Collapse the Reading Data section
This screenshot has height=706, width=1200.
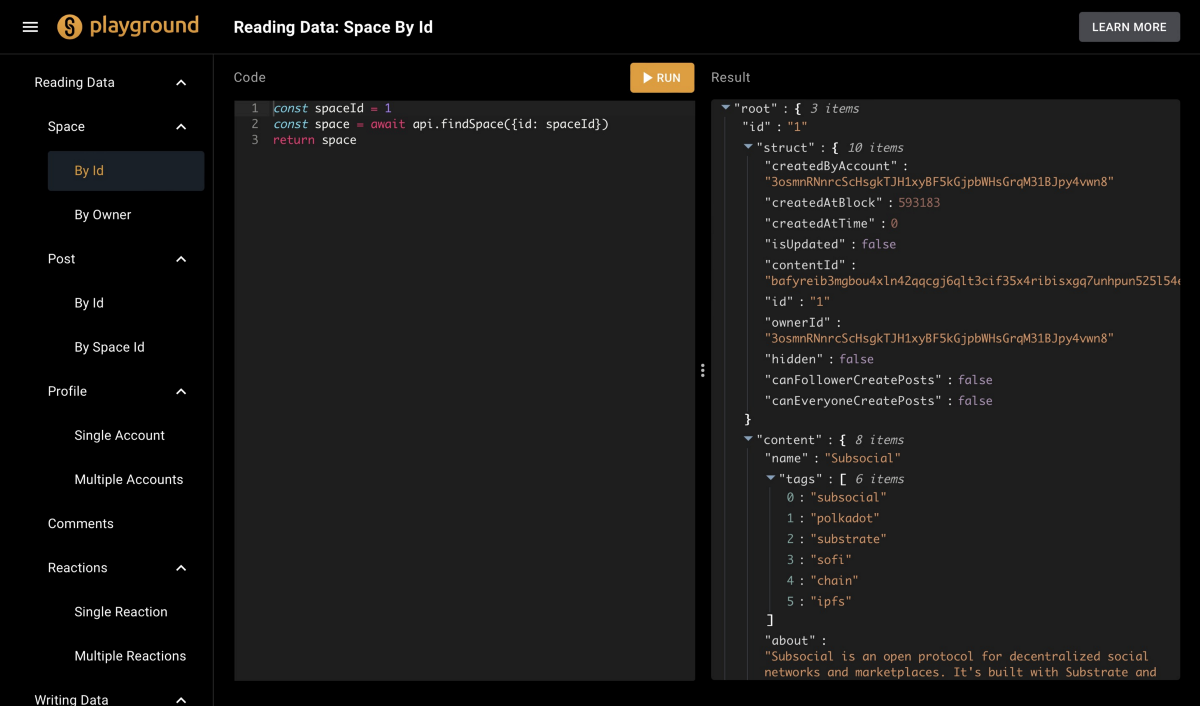coord(181,83)
